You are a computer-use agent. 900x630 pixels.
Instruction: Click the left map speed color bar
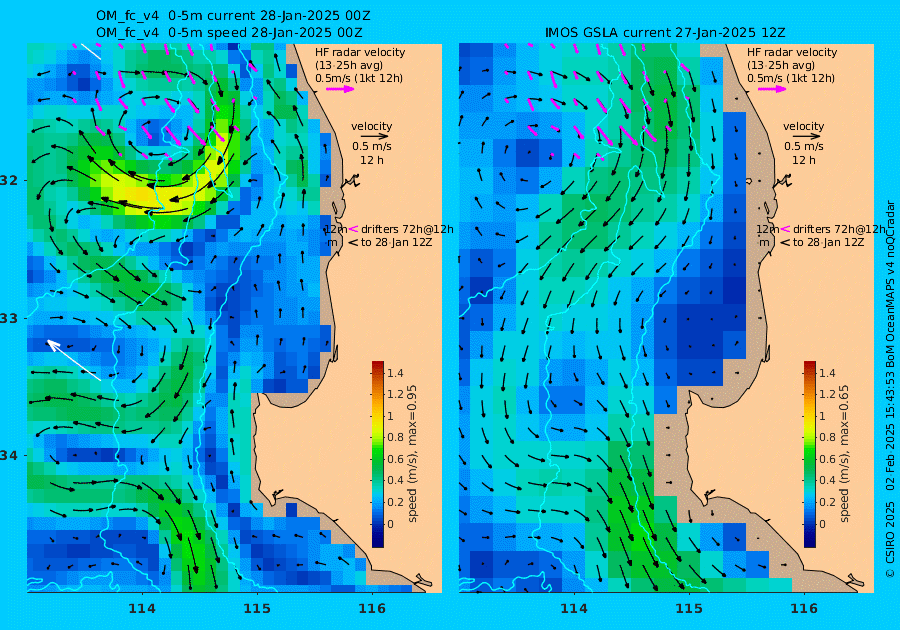[378, 454]
